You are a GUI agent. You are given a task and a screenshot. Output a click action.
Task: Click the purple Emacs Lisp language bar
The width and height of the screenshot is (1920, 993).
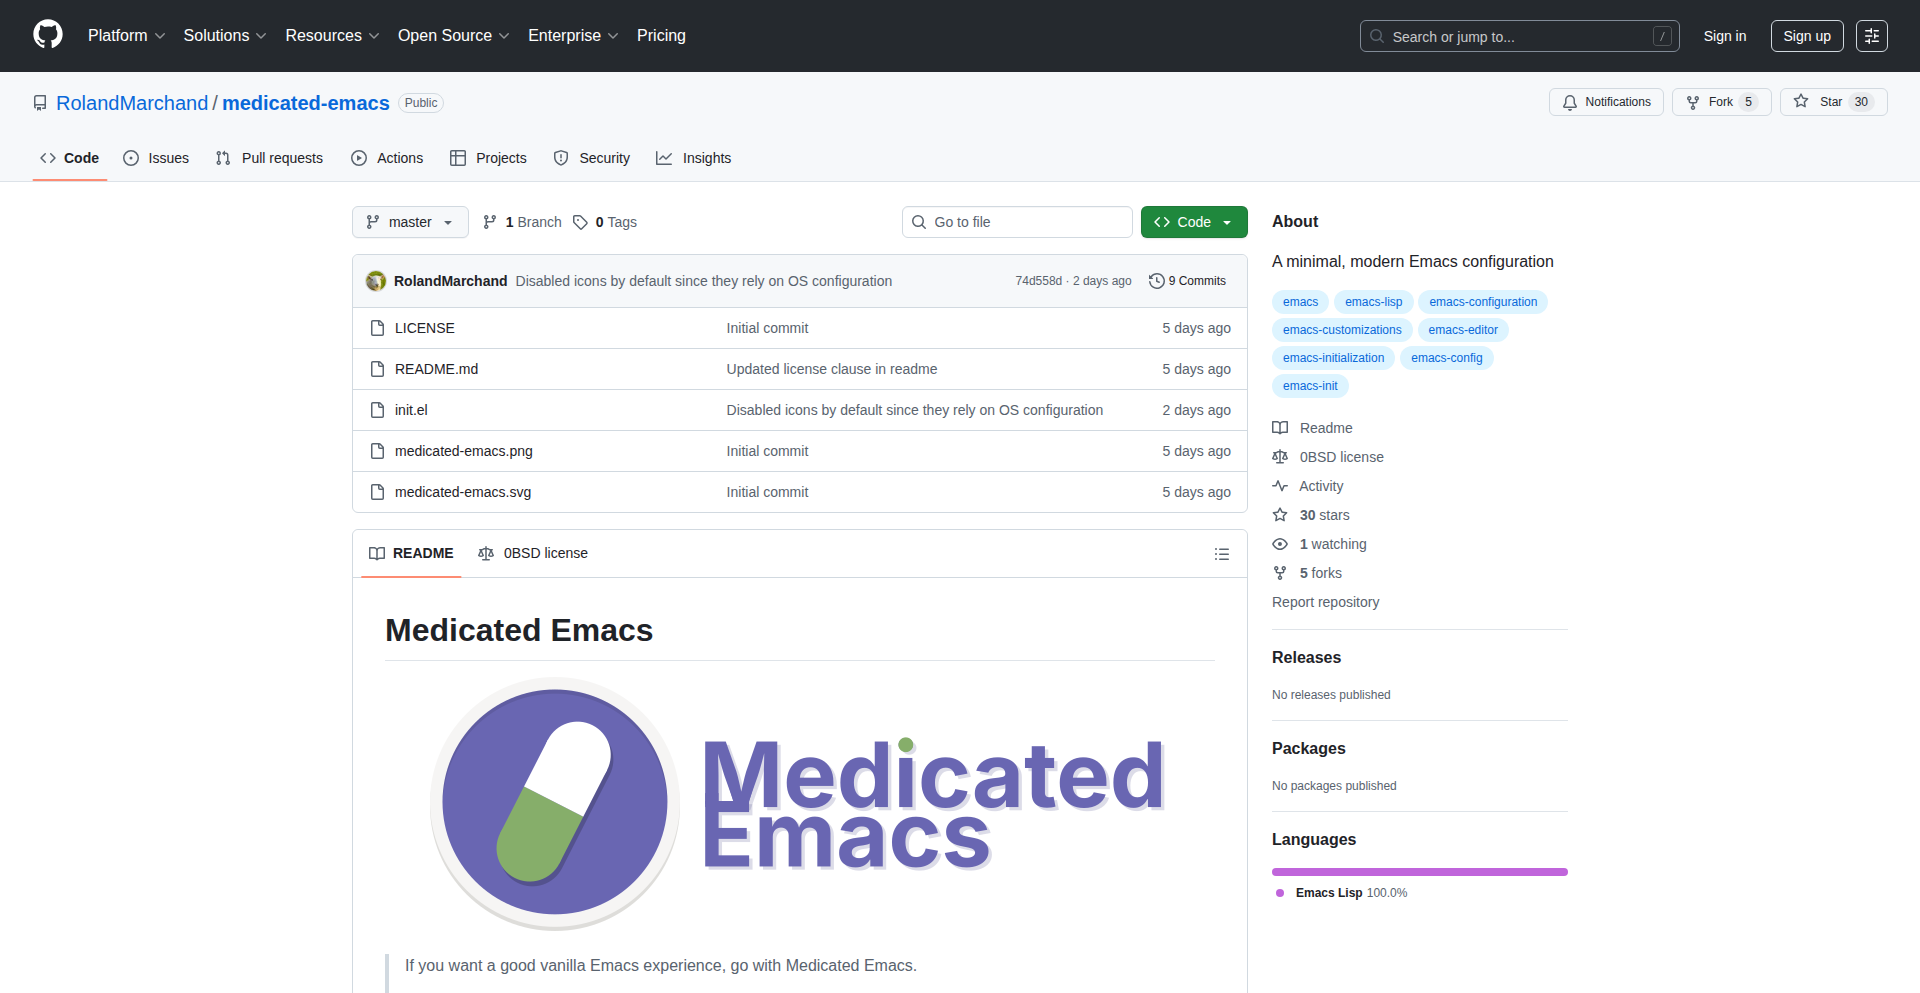pos(1420,872)
